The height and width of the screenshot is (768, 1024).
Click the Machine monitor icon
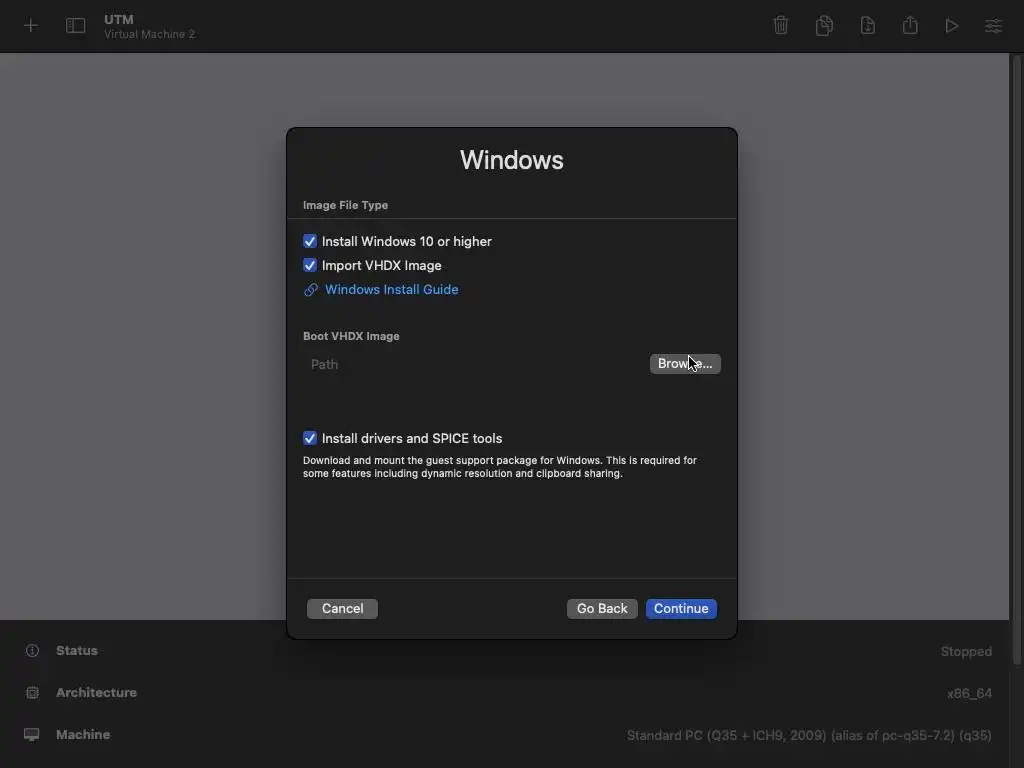(31, 735)
